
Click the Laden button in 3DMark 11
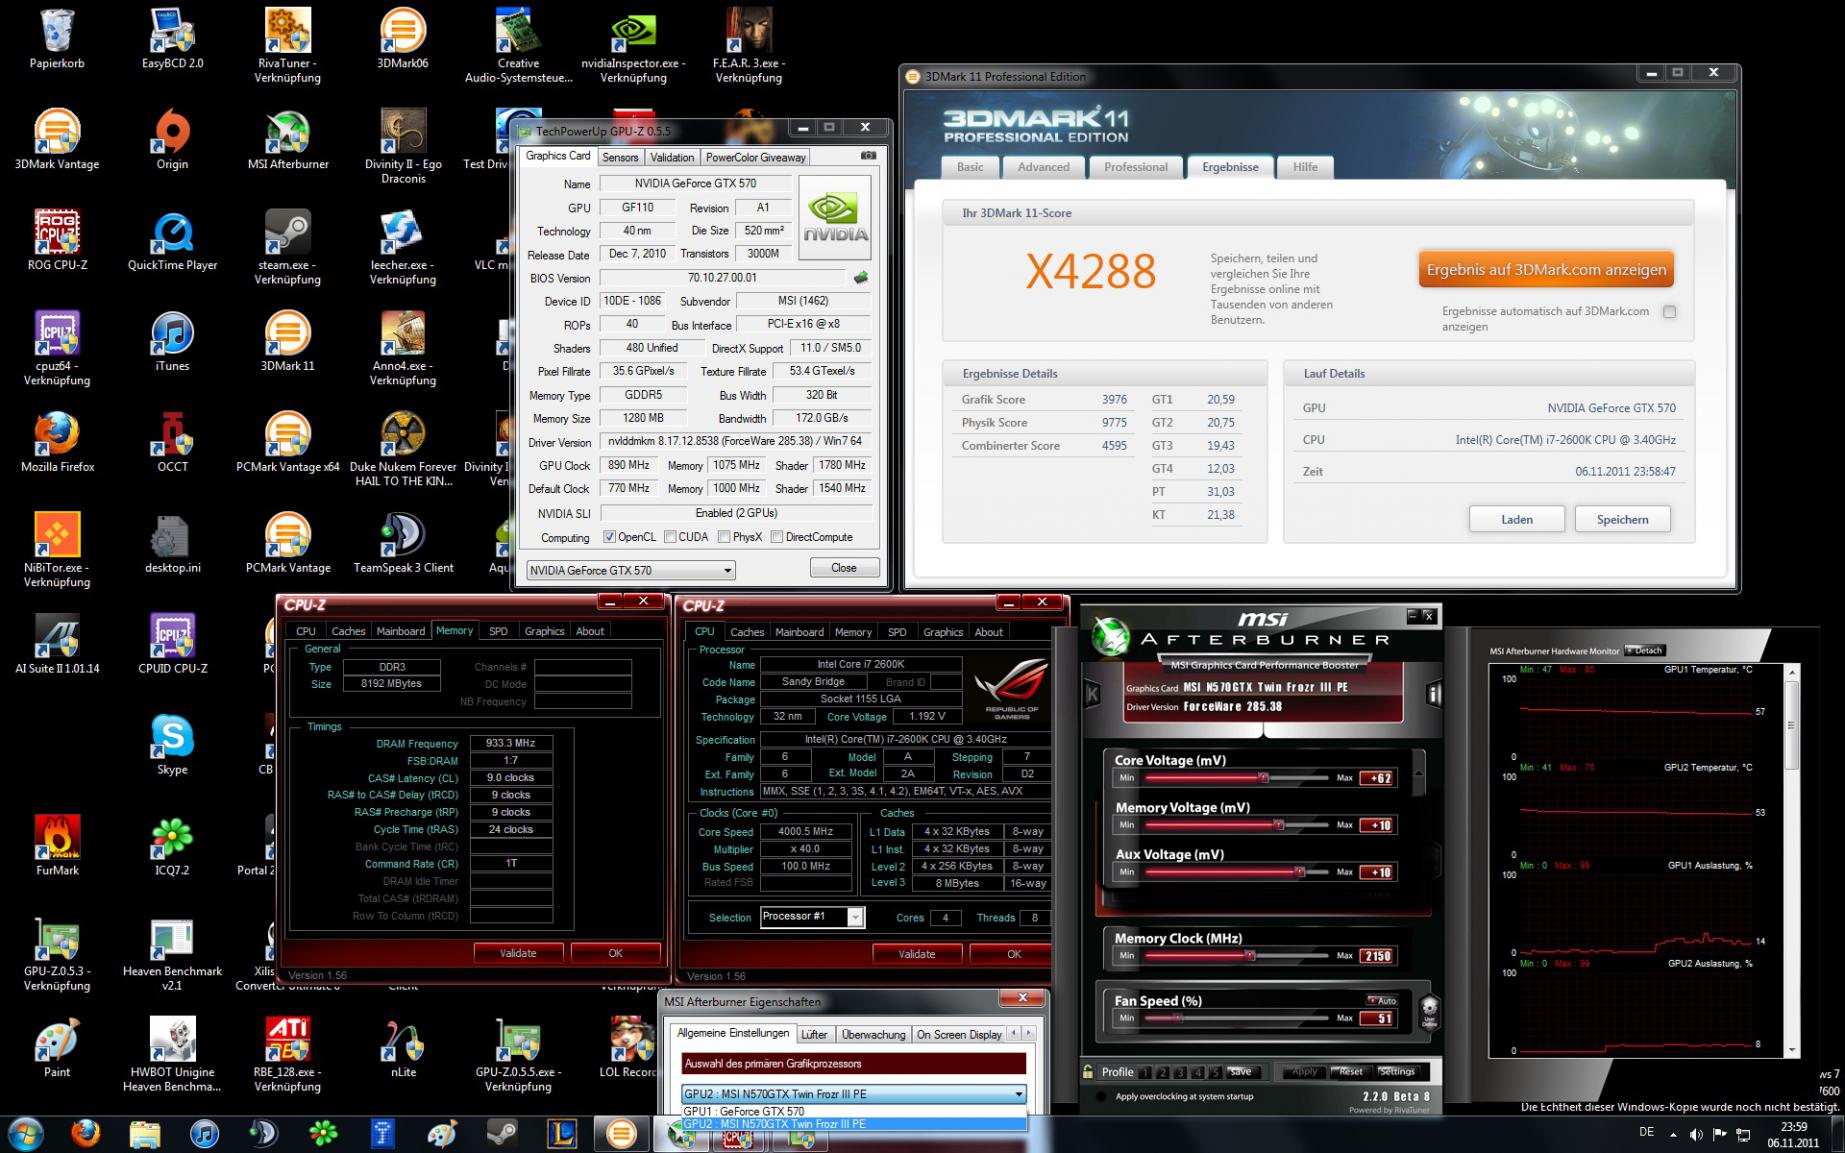(1516, 519)
